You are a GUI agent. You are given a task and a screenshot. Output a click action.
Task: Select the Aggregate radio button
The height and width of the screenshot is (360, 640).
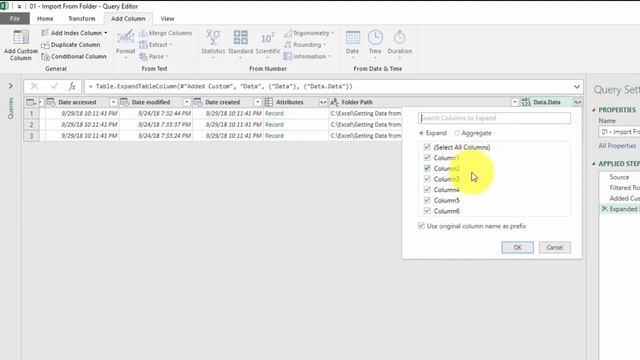click(x=457, y=133)
